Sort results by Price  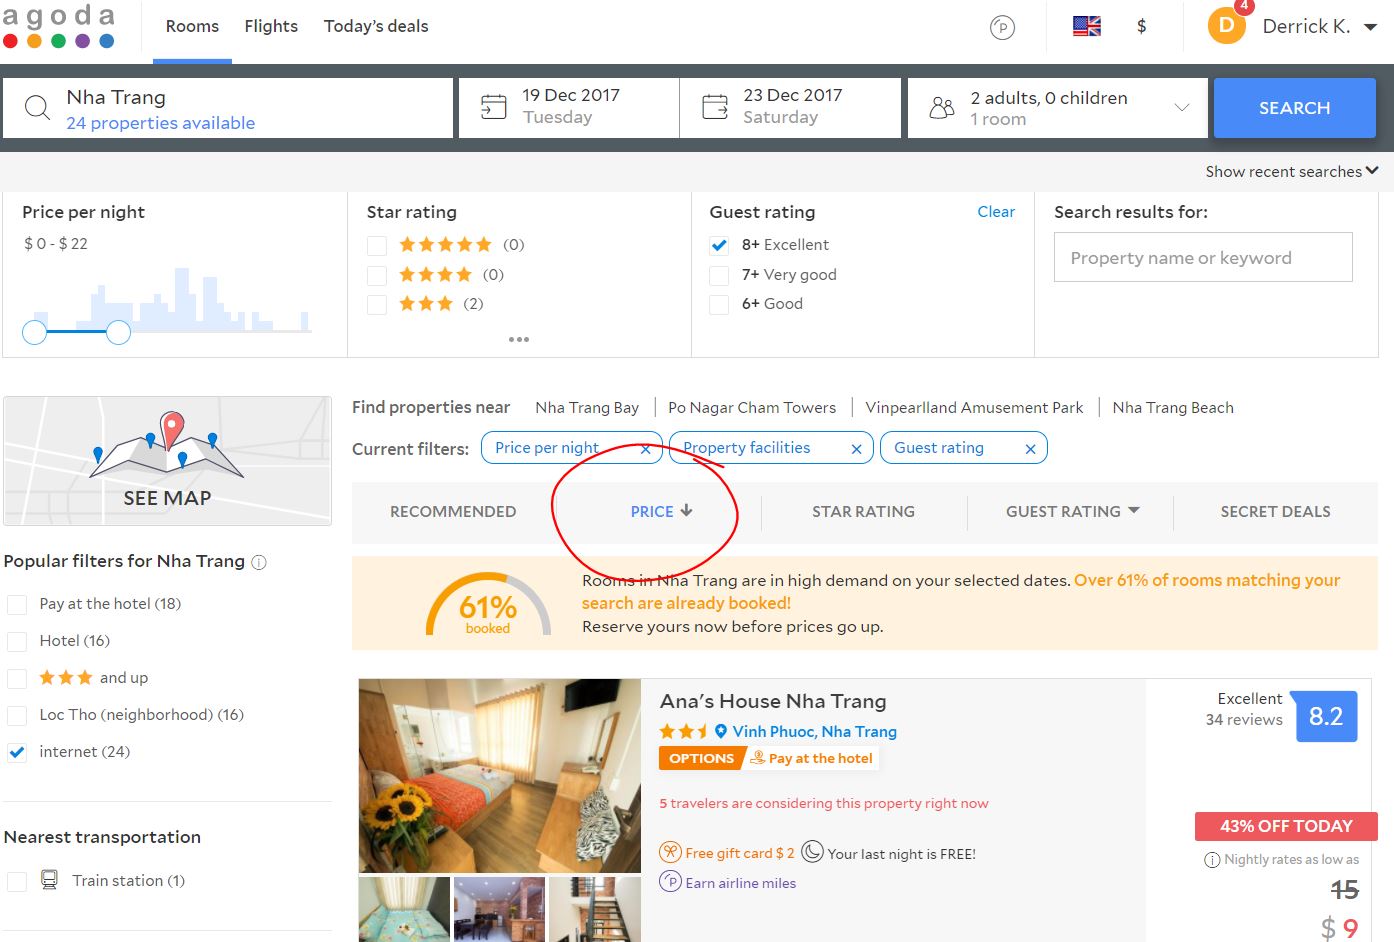661,511
